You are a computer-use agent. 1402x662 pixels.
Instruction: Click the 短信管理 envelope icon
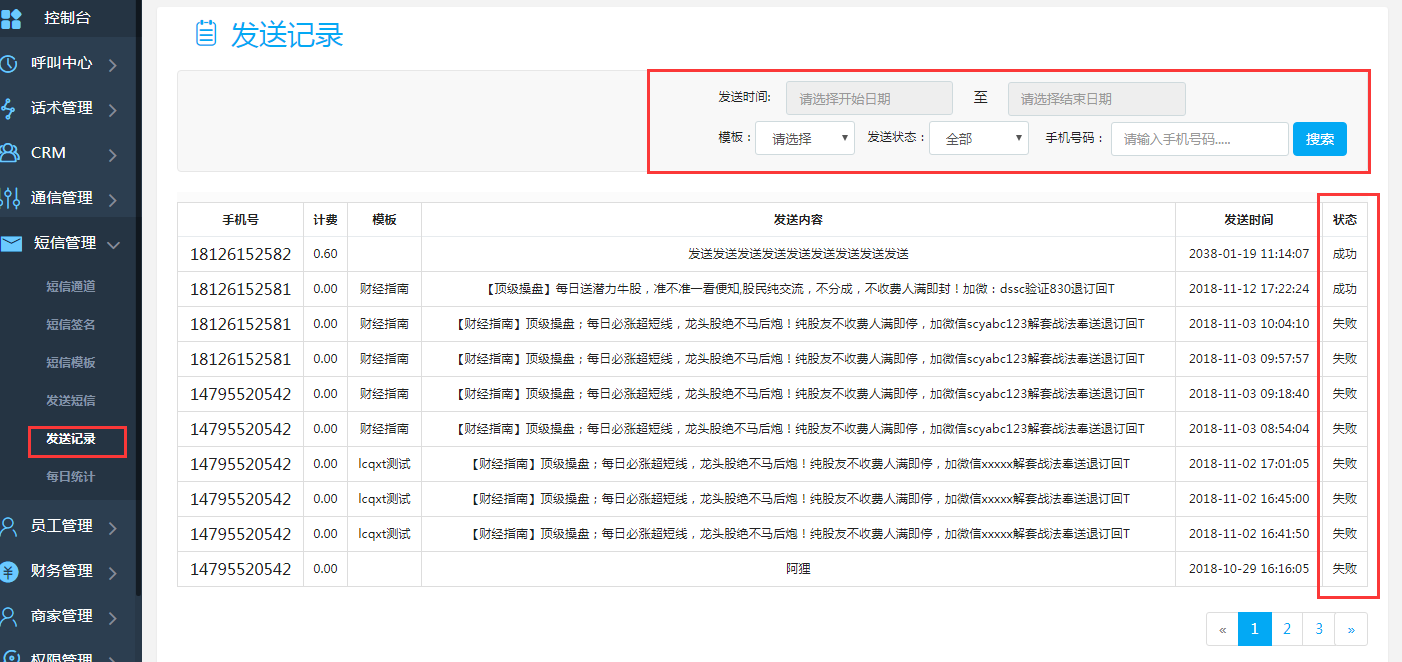(10, 243)
